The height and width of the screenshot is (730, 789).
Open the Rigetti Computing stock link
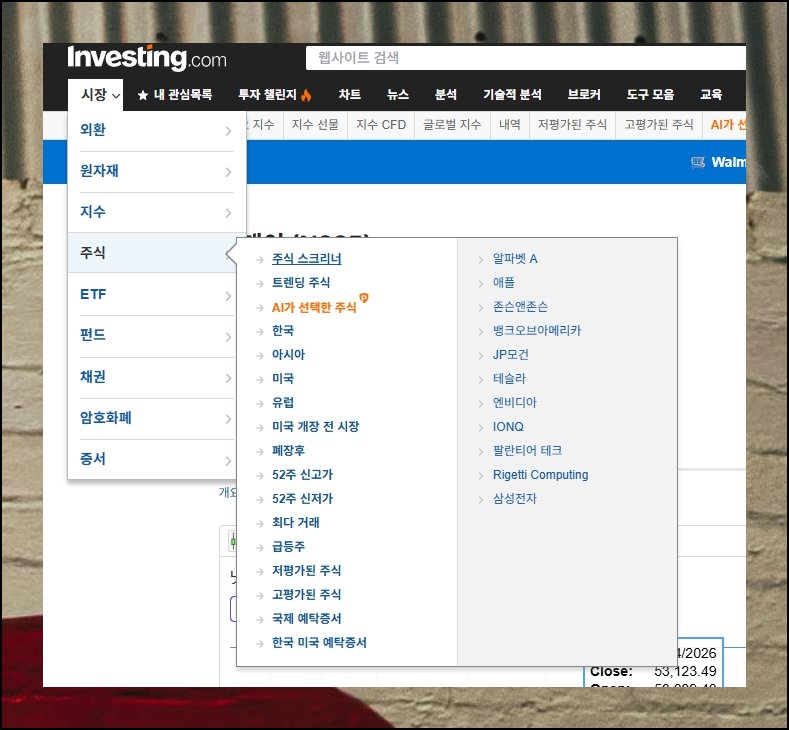[540, 475]
